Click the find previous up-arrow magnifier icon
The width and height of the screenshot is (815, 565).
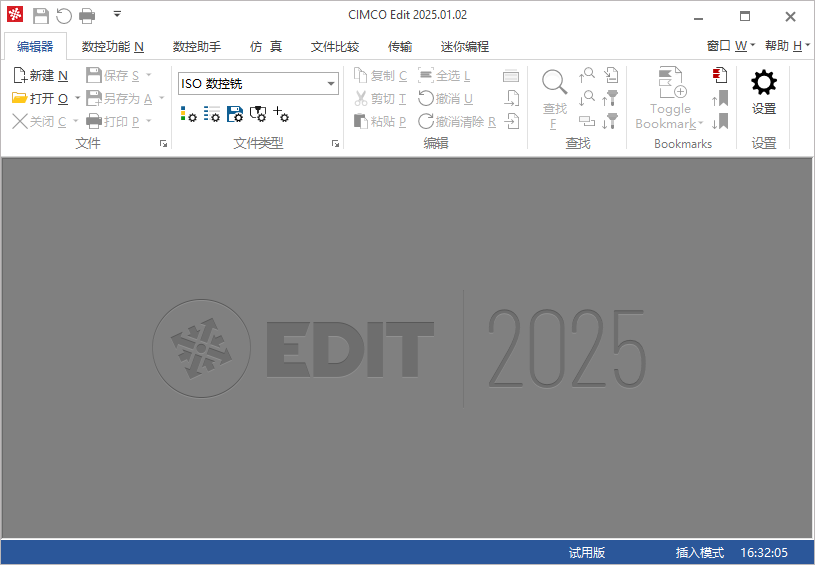coord(587,75)
